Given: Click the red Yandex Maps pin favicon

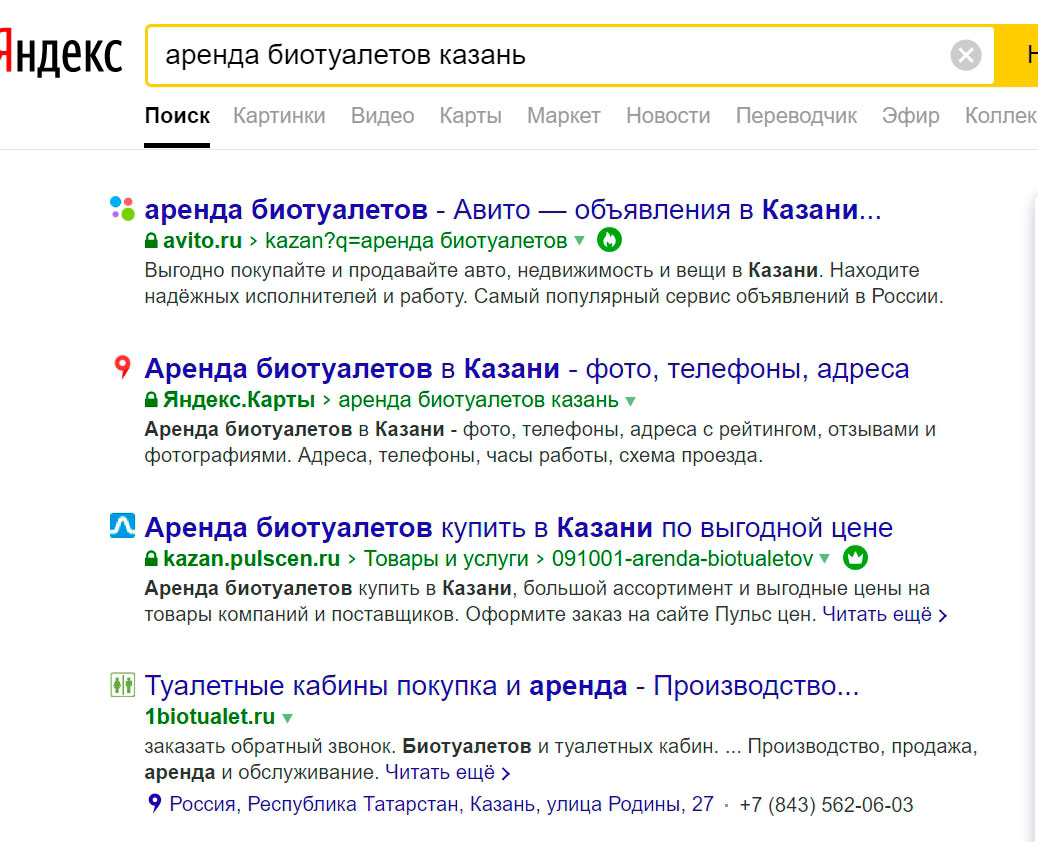Looking at the screenshot, I should coord(122,366).
